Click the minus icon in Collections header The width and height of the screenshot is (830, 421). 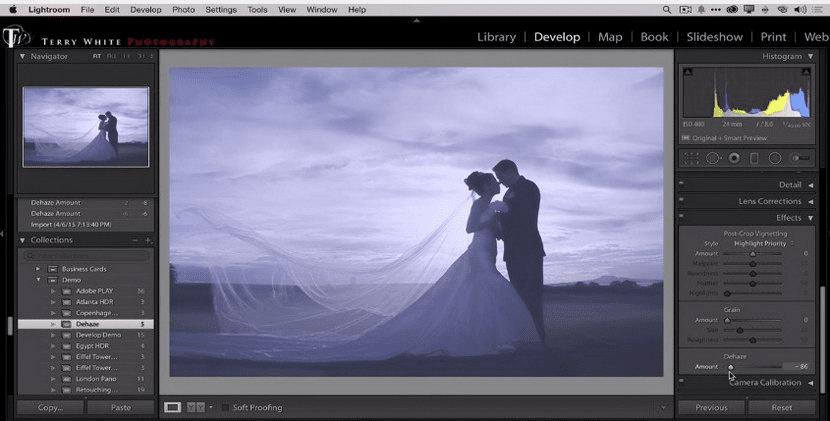(135, 240)
